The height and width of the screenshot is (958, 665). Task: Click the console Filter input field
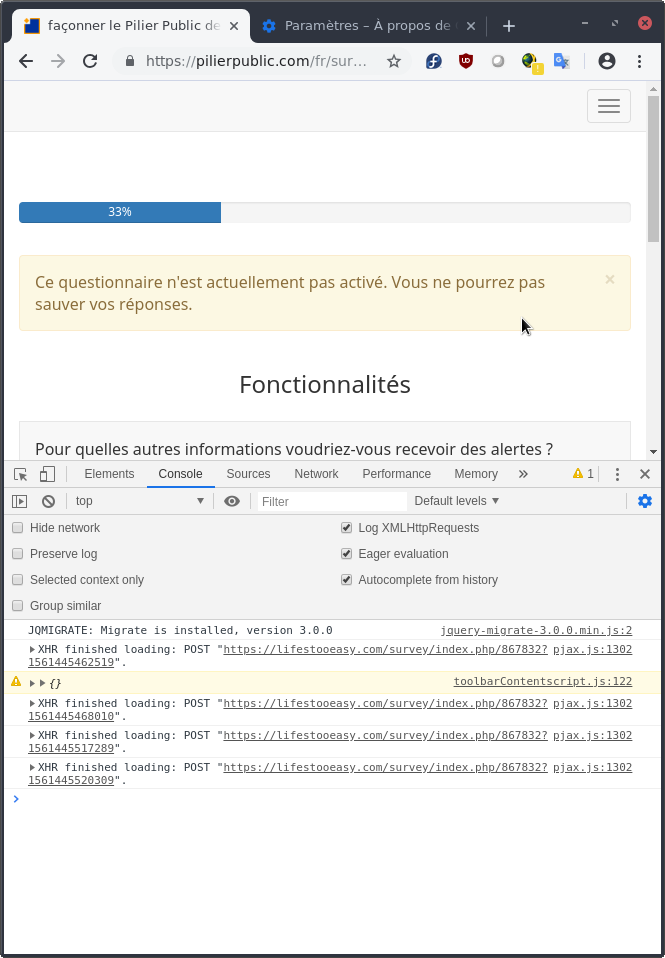point(332,501)
